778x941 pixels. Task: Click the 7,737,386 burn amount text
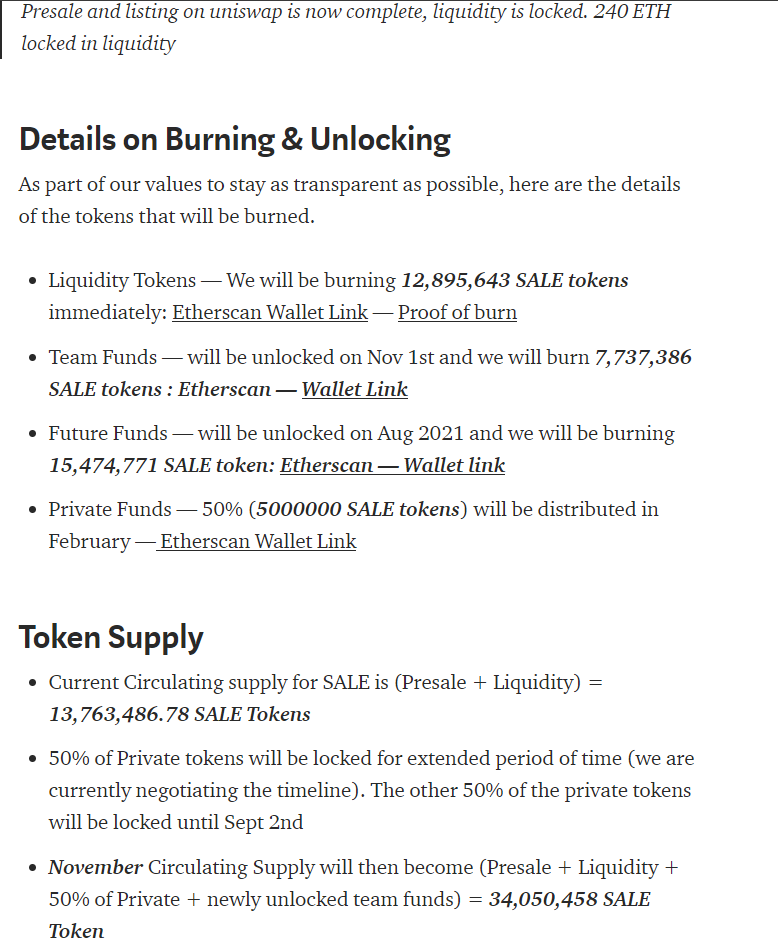(x=643, y=358)
